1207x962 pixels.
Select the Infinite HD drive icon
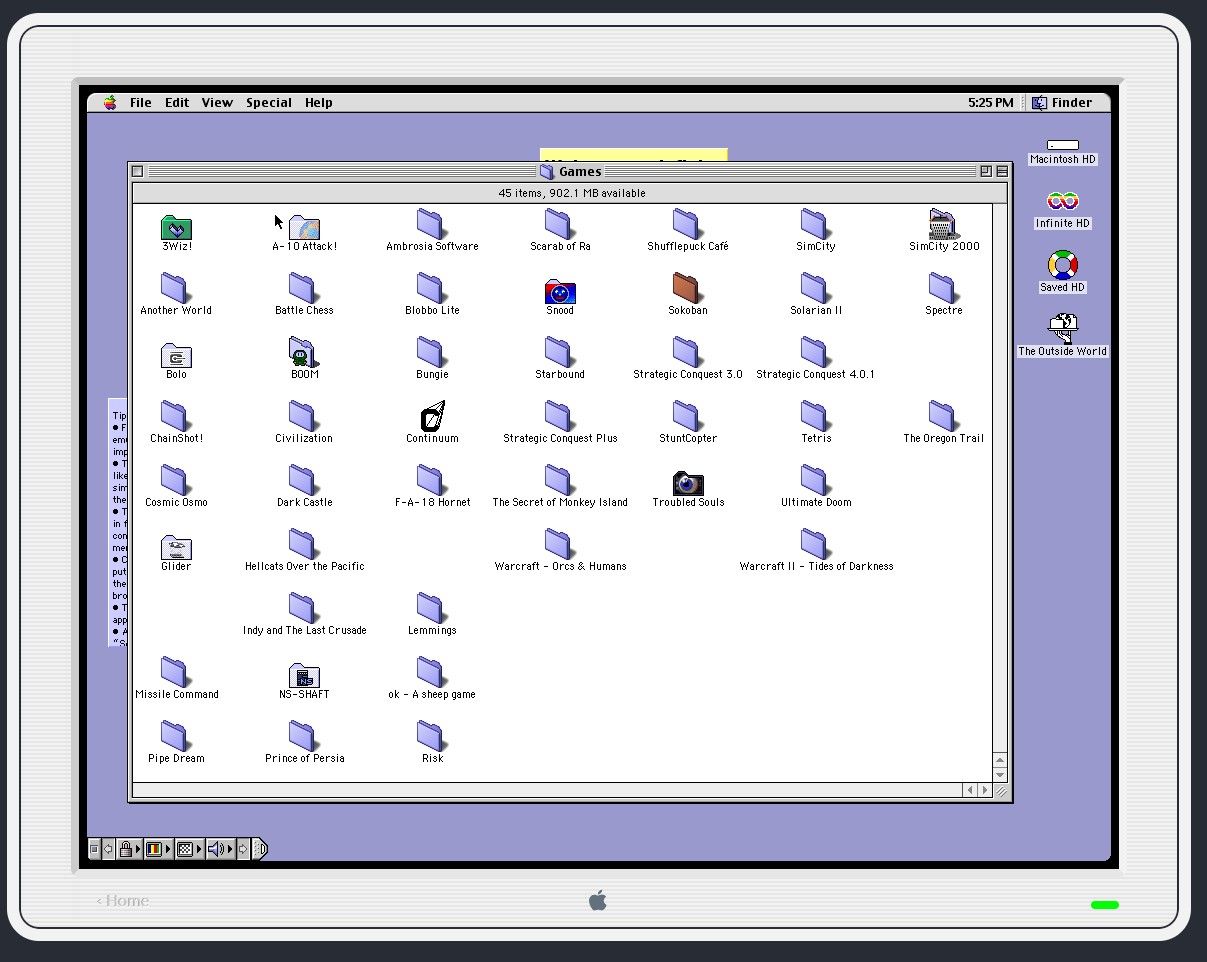(x=1062, y=202)
